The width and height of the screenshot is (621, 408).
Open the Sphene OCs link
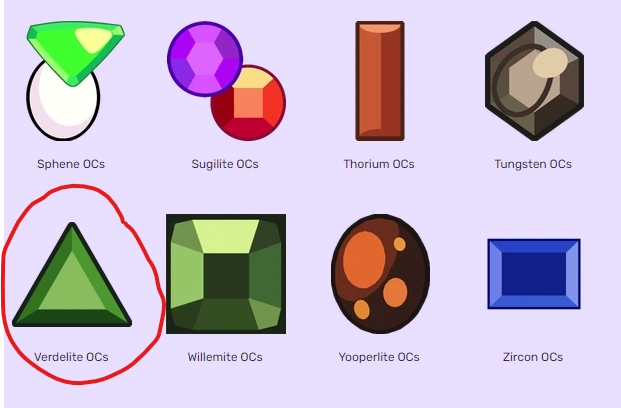pyautogui.click(x=71, y=164)
